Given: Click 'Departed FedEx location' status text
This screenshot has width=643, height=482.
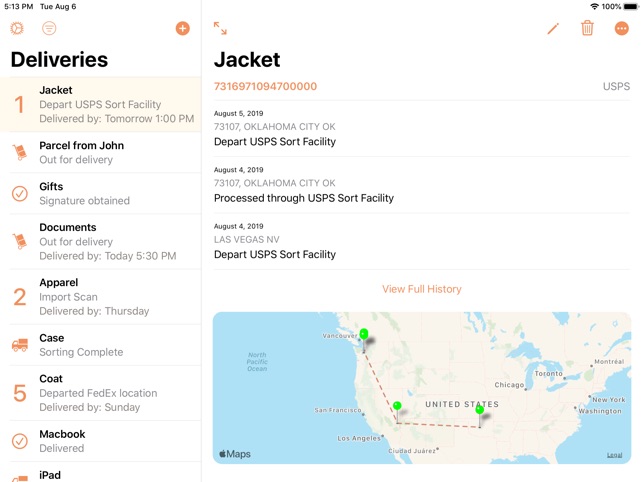Looking at the screenshot, I should click(98, 393).
